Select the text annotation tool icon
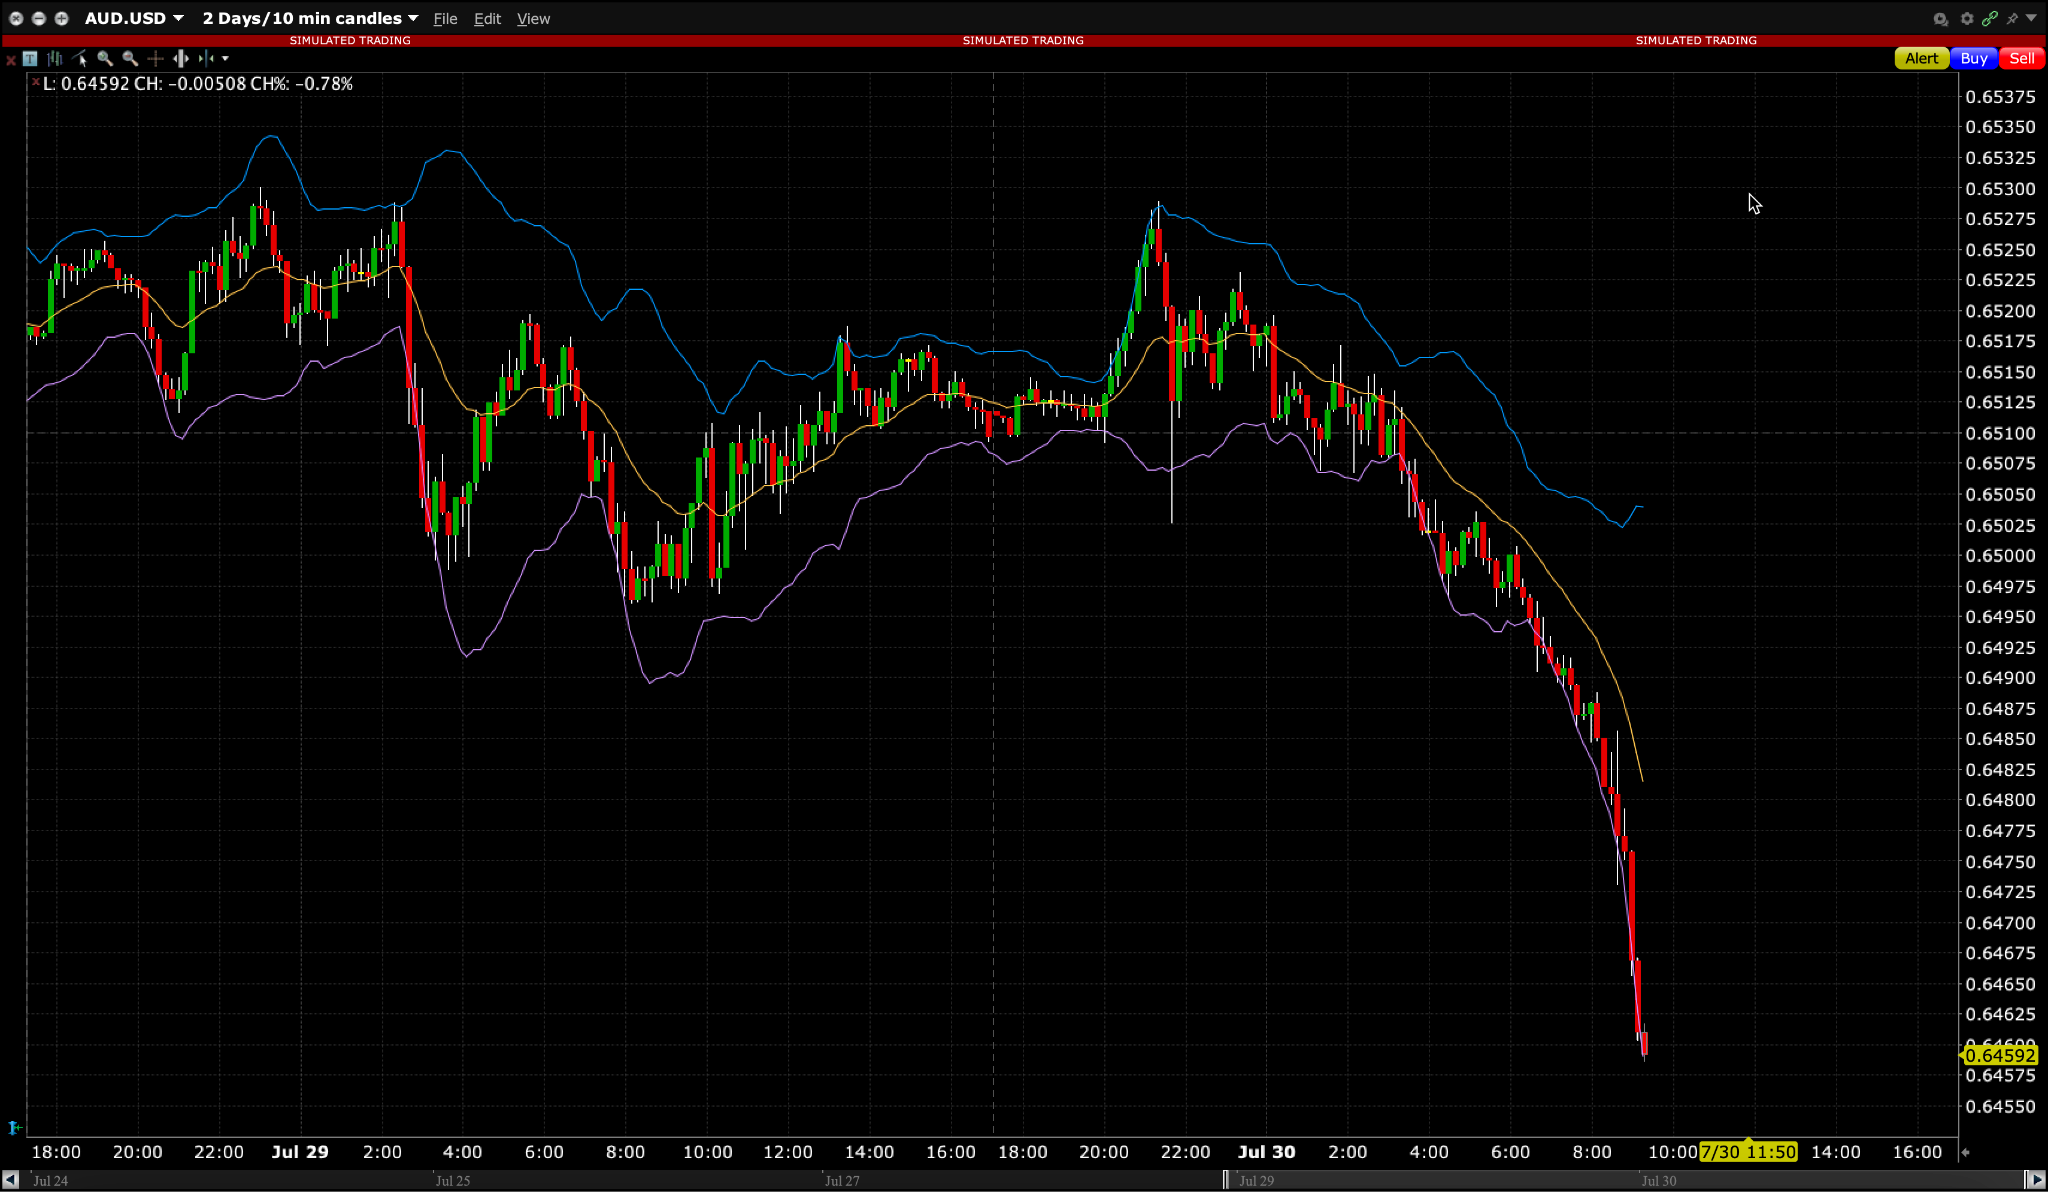The width and height of the screenshot is (2048, 1192). (x=30, y=59)
